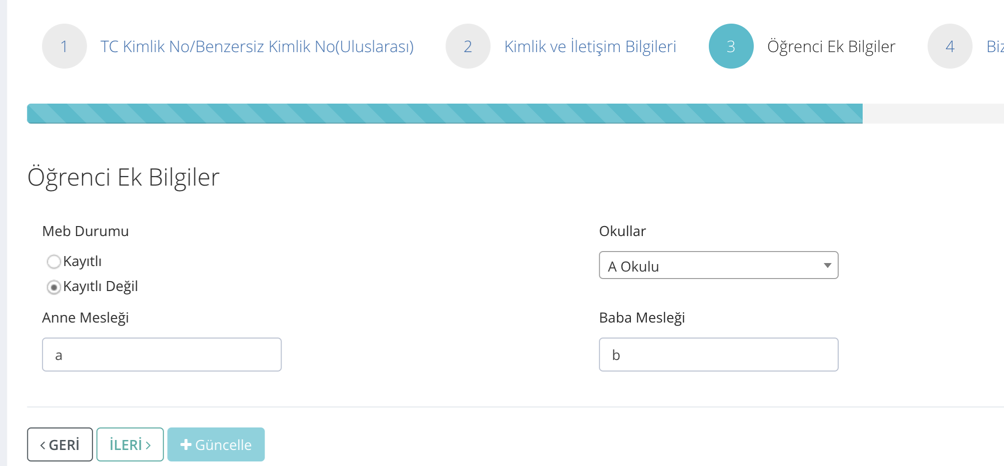This screenshot has width=1005, height=466.
Task: Click the left chevron on GERİ button
Action: click(x=43, y=445)
